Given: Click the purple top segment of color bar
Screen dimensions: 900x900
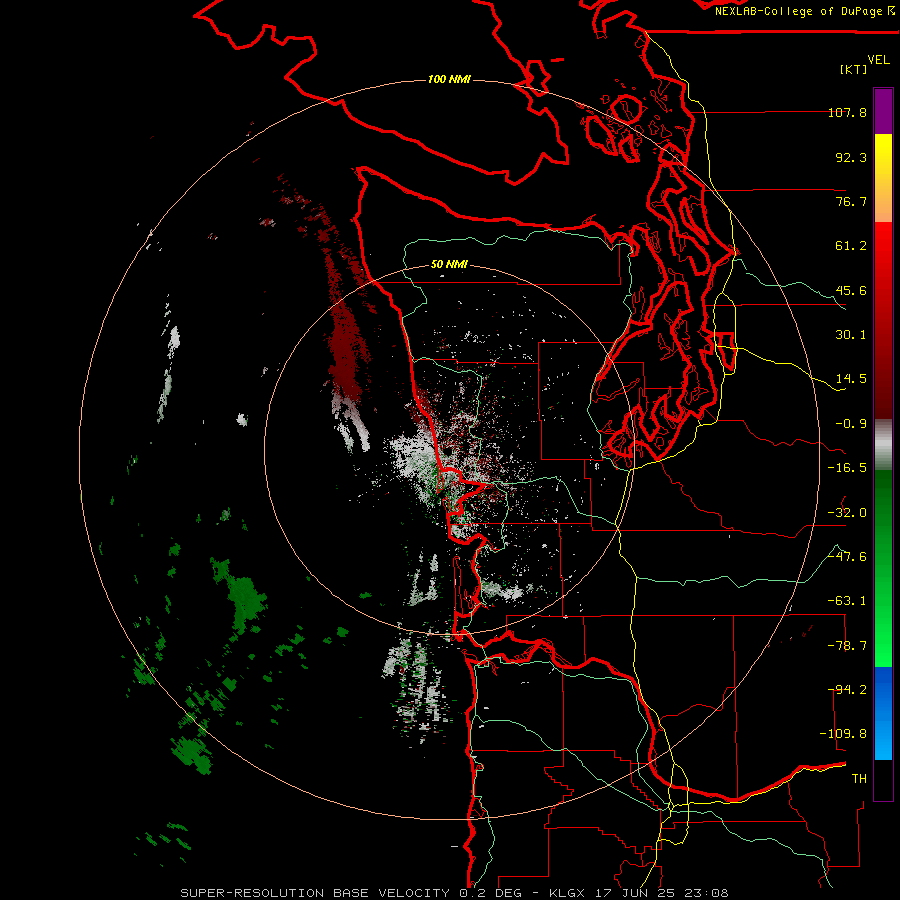Looking at the screenshot, I should (x=883, y=111).
